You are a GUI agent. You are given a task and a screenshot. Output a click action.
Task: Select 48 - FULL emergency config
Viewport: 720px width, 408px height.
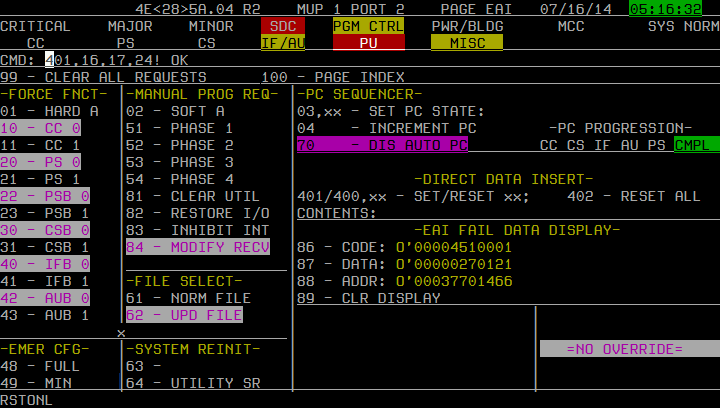pyautogui.click(x=40, y=366)
